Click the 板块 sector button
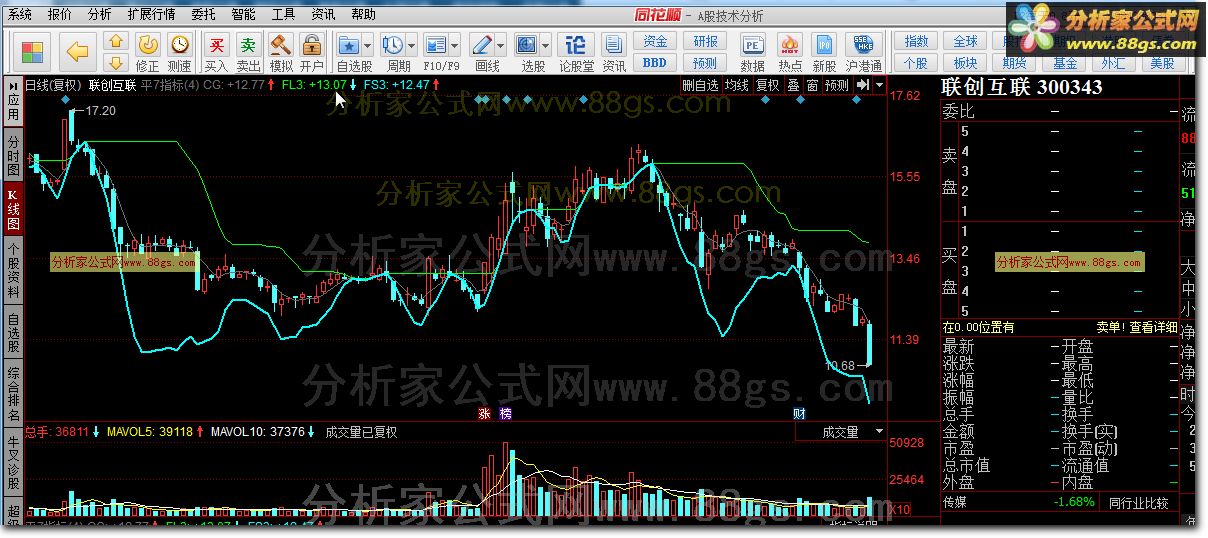Viewport: 1208px width, 538px height. (x=965, y=62)
